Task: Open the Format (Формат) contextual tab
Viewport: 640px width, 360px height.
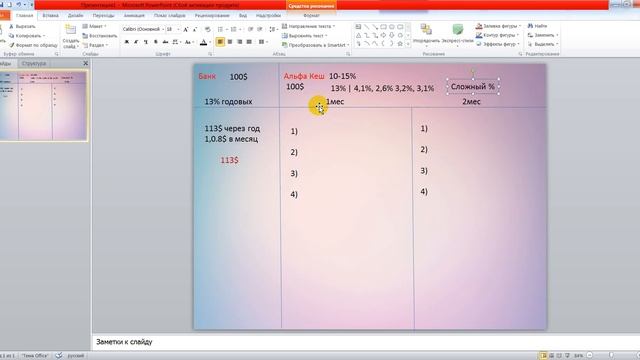Action: 311,16
